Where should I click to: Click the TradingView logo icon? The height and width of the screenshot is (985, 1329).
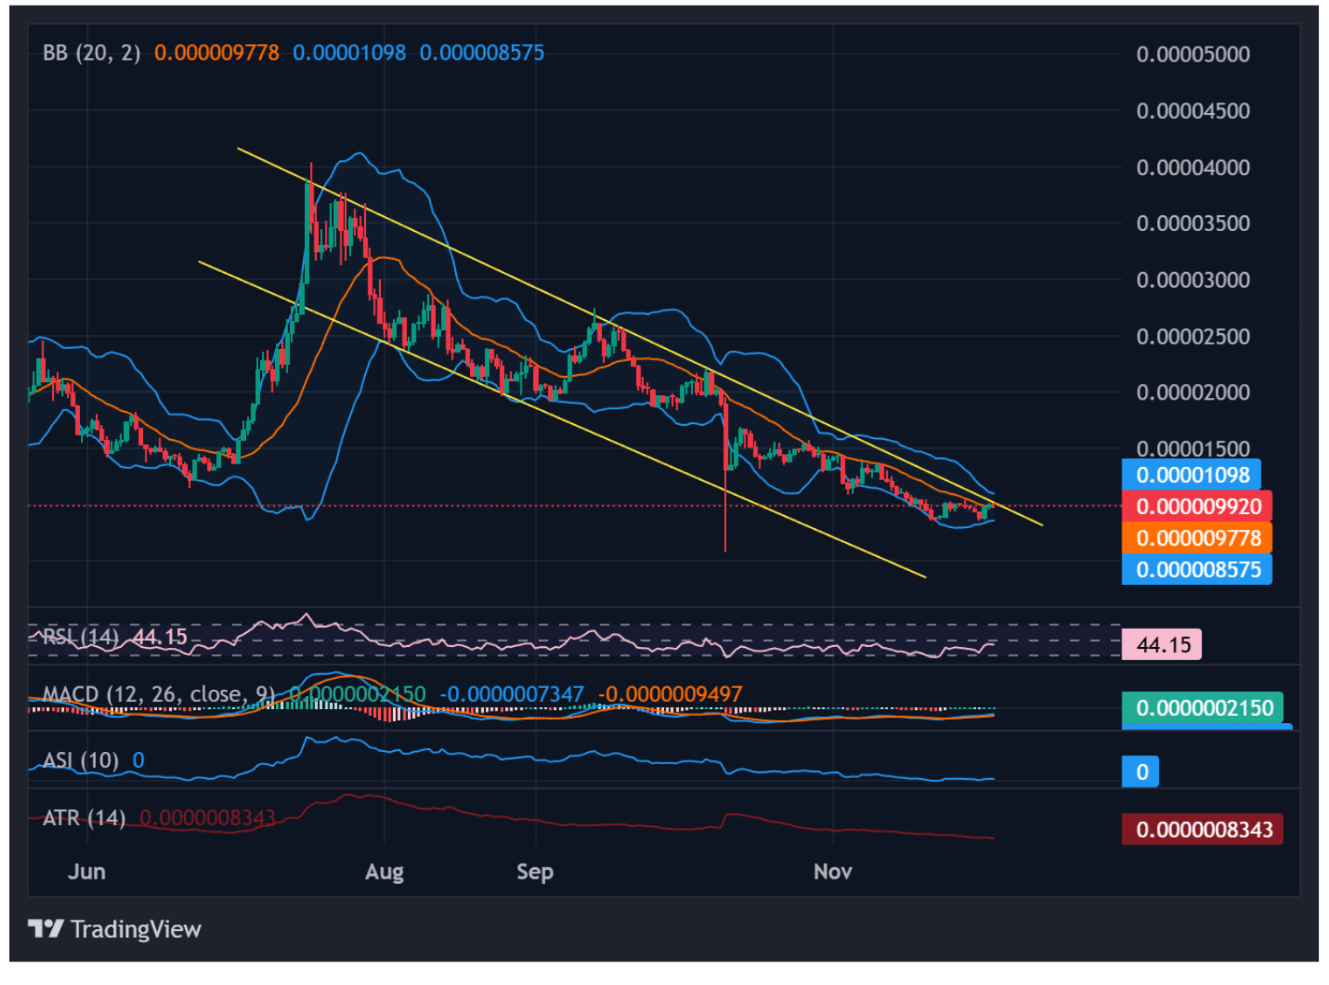(44, 928)
